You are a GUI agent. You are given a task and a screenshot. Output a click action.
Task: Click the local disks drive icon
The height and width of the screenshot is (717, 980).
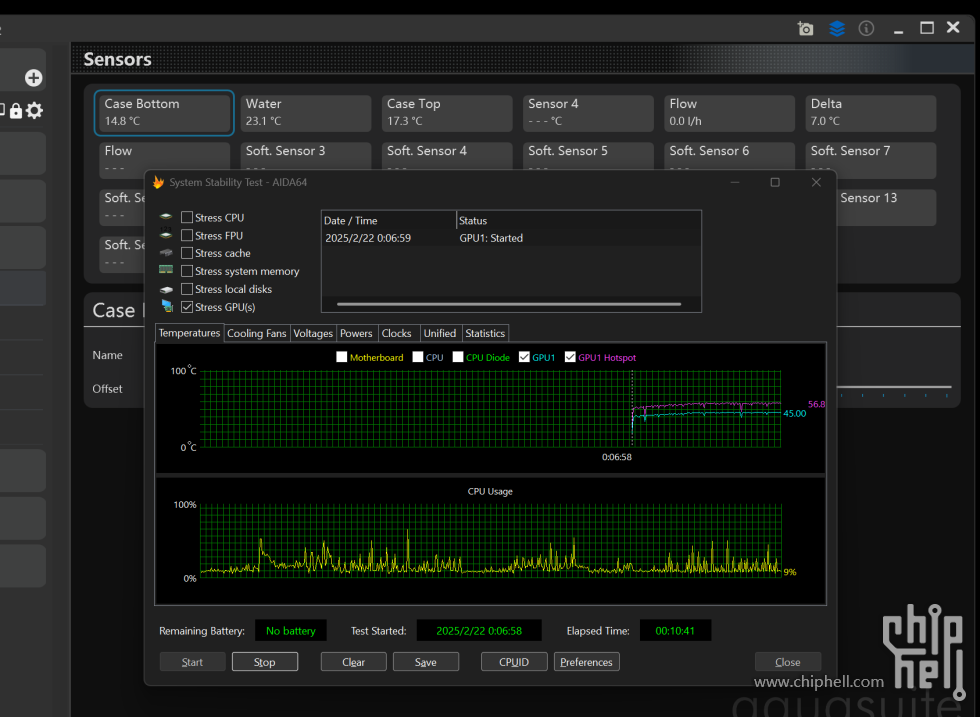click(166, 289)
